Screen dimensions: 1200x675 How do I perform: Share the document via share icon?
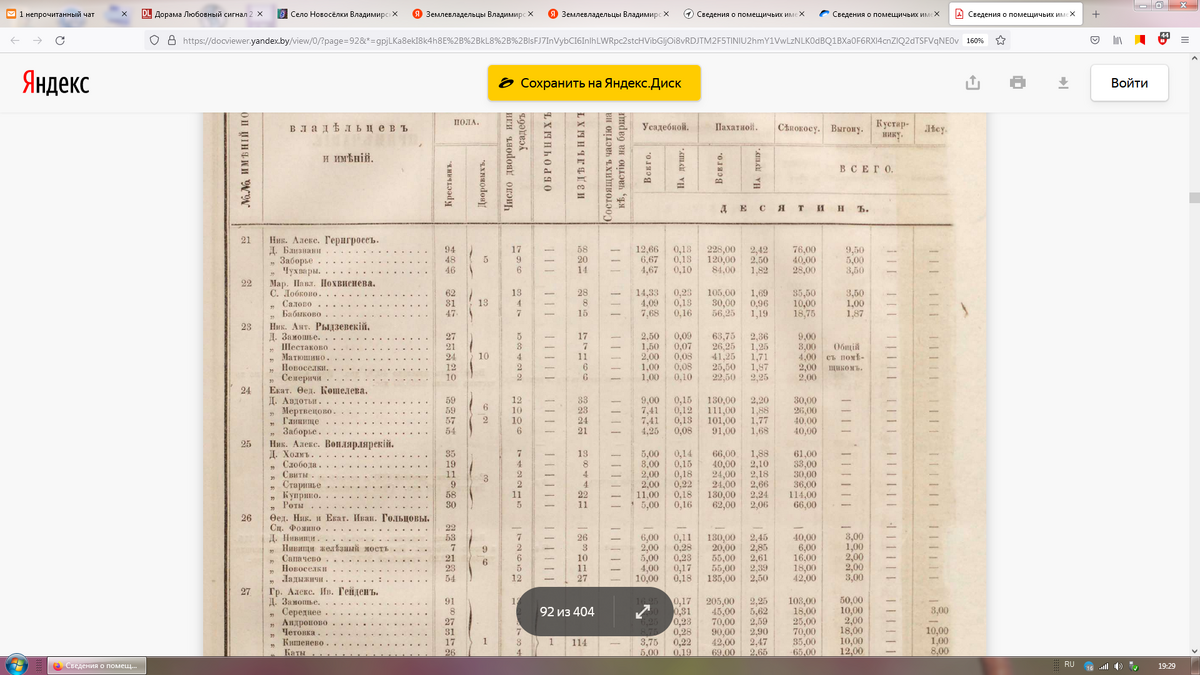[973, 83]
